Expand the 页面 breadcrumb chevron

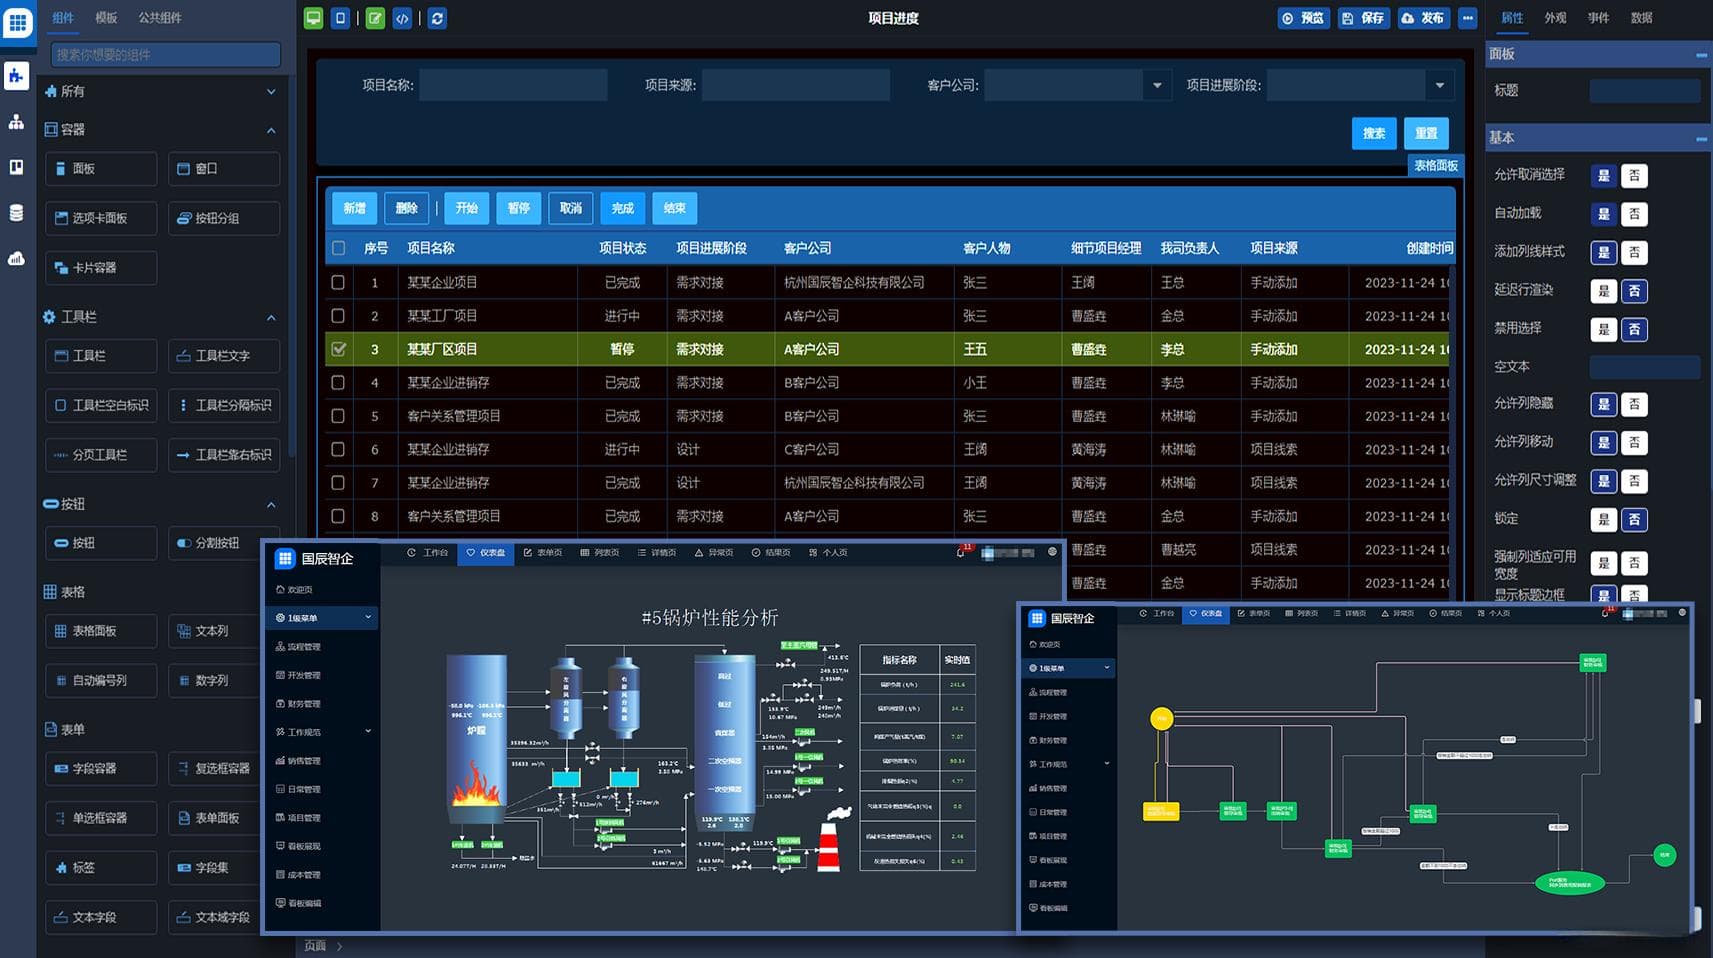tap(340, 946)
